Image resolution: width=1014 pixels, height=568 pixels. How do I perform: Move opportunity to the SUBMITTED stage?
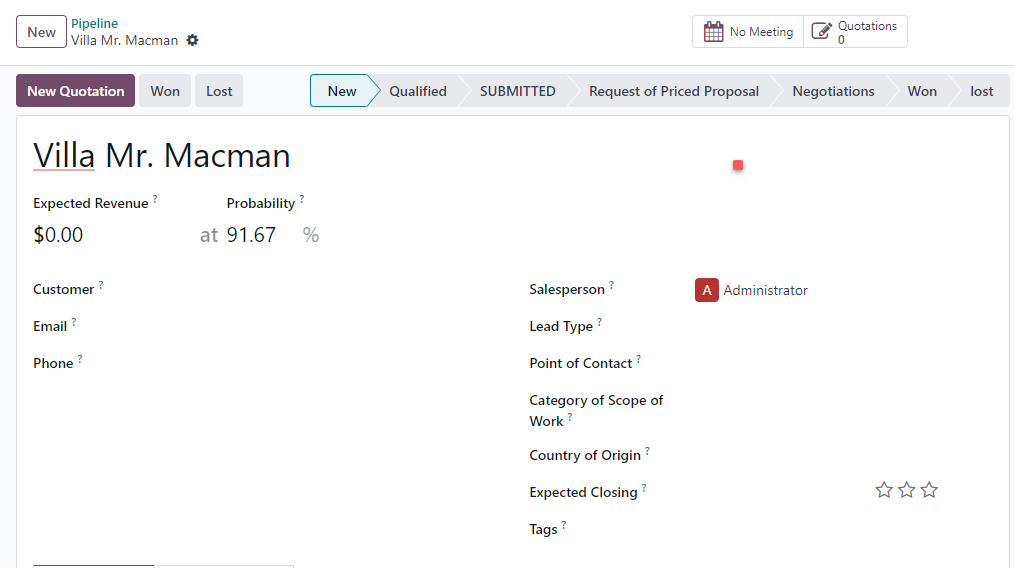[517, 91]
